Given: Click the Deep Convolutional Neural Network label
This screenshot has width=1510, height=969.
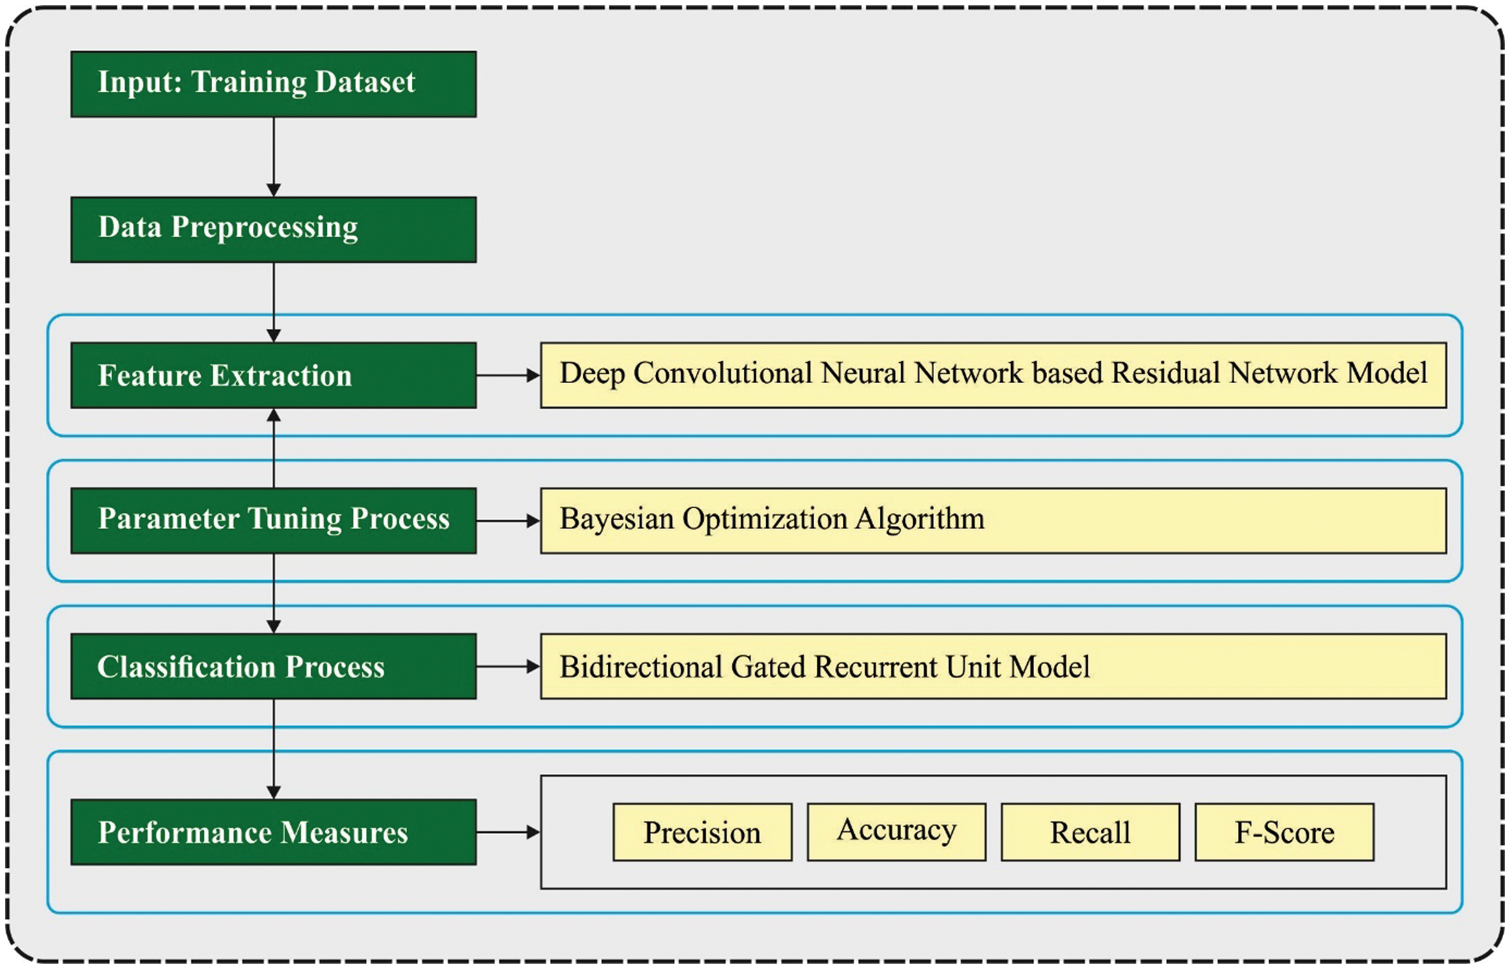Looking at the screenshot, I should point(995,374).
